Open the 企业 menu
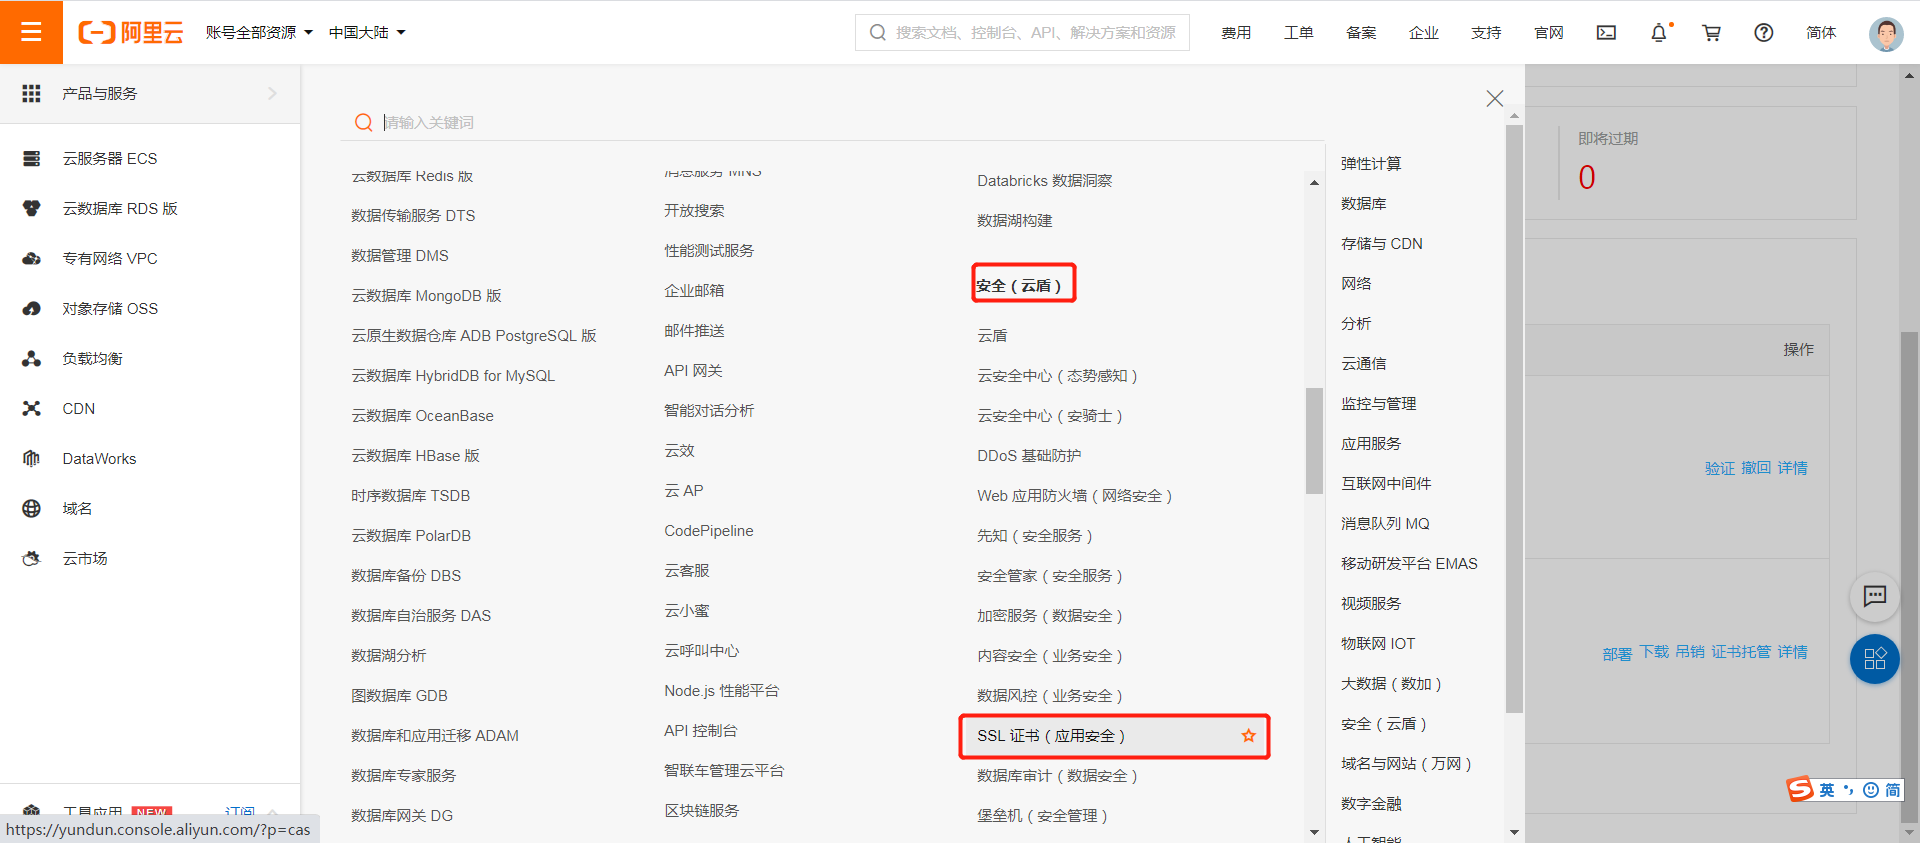Viewport: 1920px width, 843px height. [1423, 33]
